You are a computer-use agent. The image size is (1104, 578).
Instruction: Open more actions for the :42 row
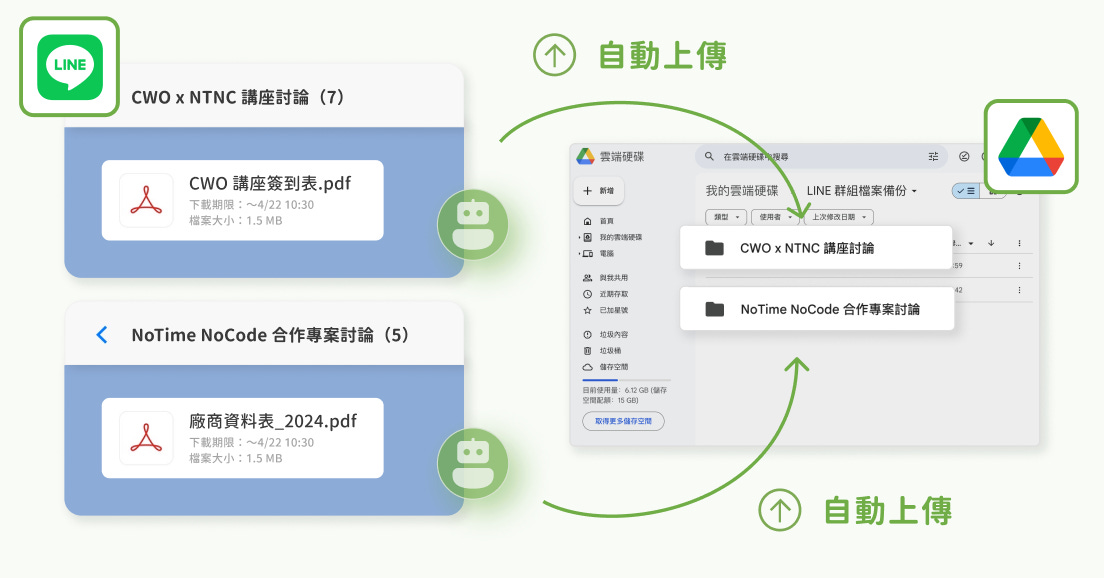tap(1019, 290)
